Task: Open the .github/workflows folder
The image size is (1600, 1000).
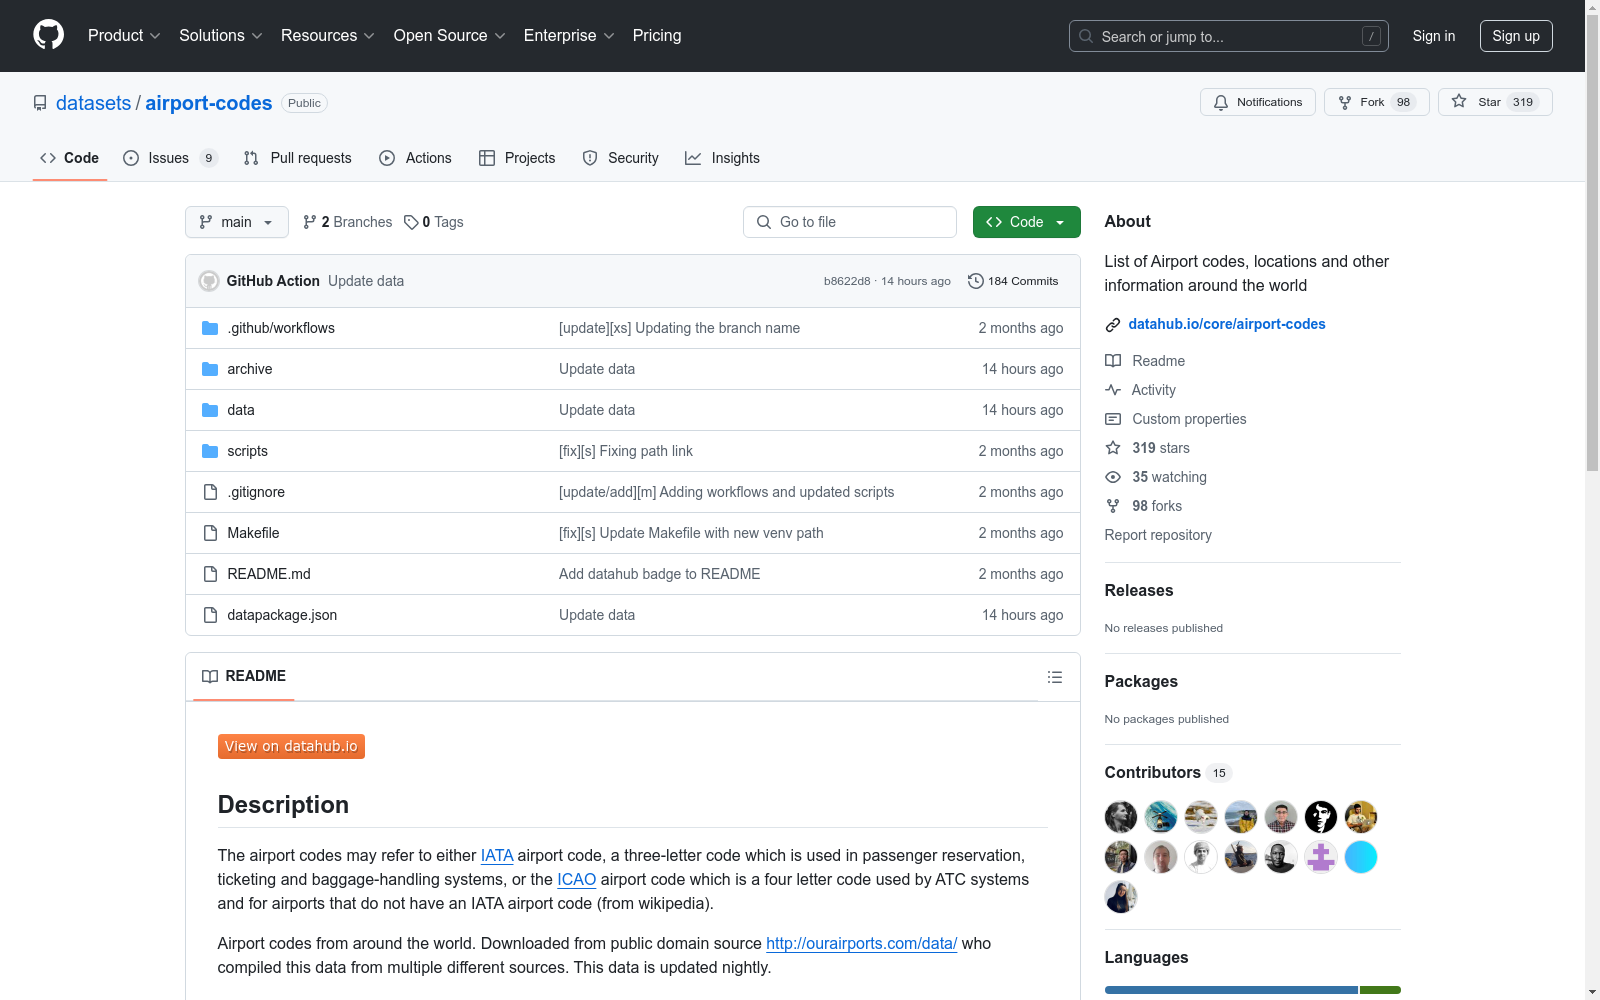Action: coord(281,328)
